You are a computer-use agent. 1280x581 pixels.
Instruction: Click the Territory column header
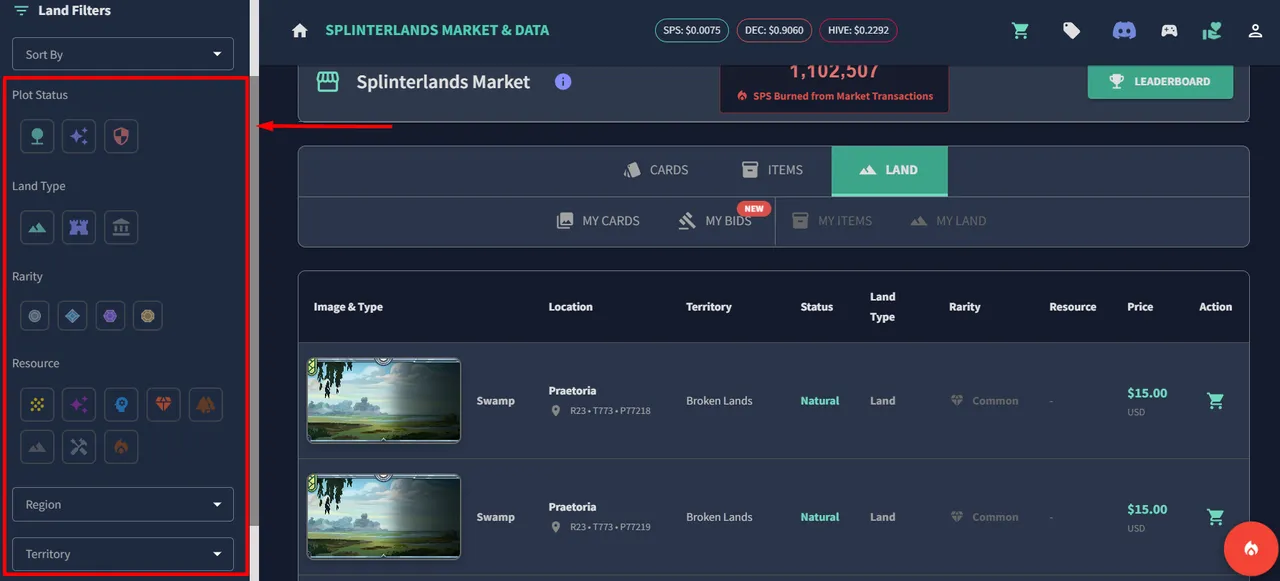click(x=709, y=307)
